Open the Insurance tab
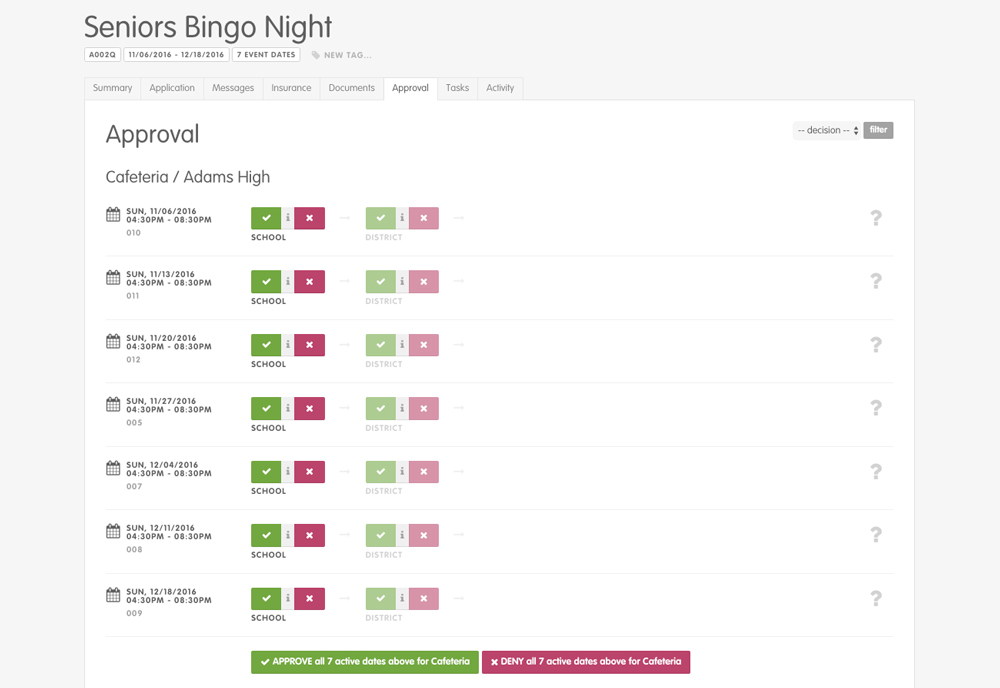Screen dimensions: 1000x688 [x=291, y=88]
